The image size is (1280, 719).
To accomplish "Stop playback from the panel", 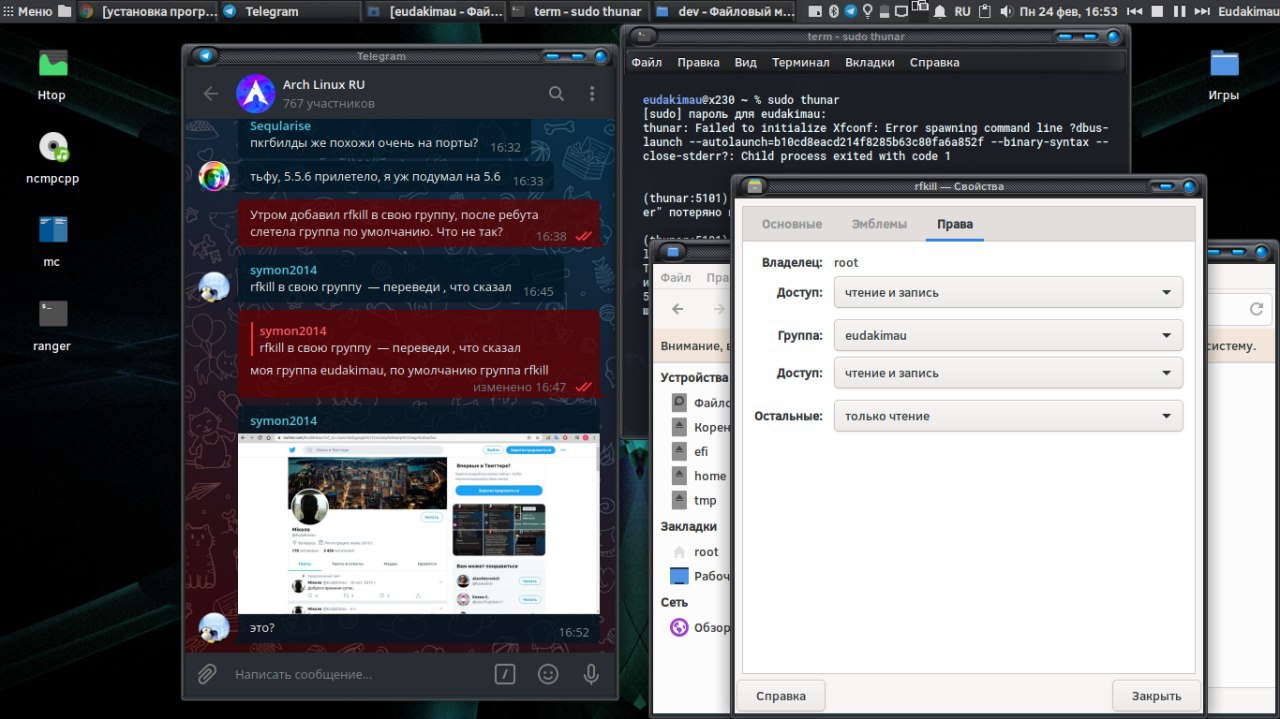I will 1156,11.
